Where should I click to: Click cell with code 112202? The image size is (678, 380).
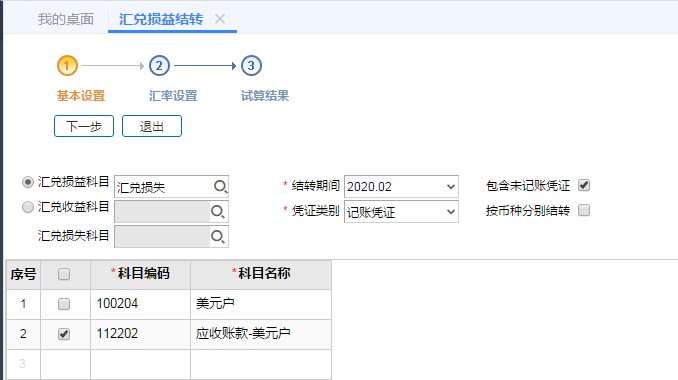pyautogui.click(x=141, y=334)
